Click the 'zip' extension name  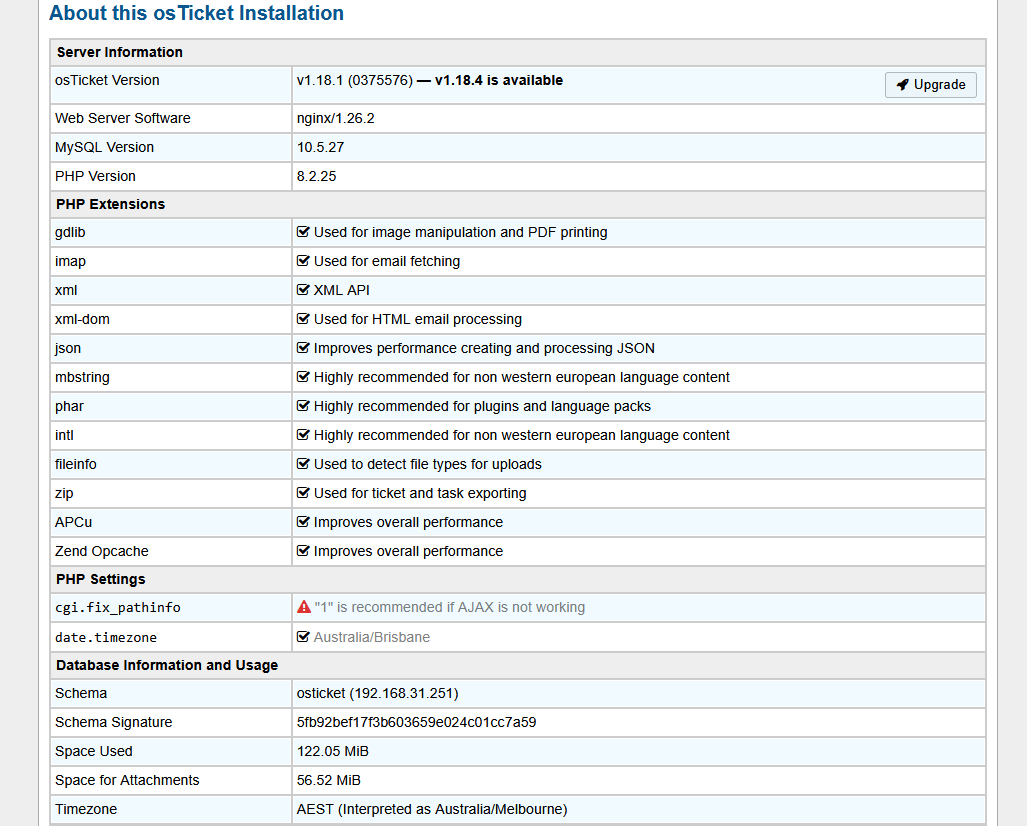[x=64, y=493]
